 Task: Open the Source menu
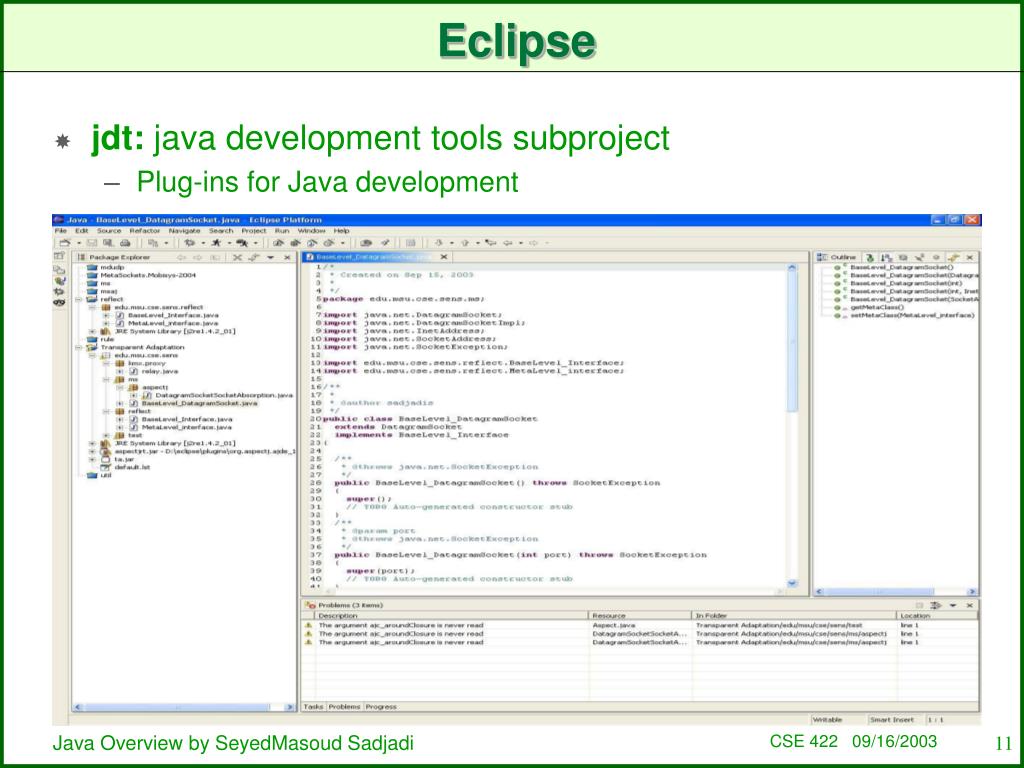(x=109, y=231)
